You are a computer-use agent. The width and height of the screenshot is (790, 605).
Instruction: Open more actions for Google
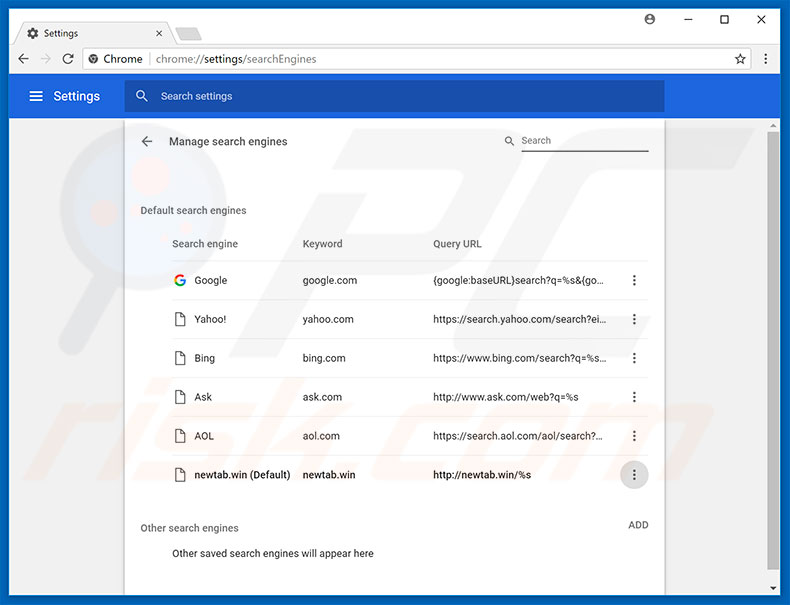coord(634,280)
